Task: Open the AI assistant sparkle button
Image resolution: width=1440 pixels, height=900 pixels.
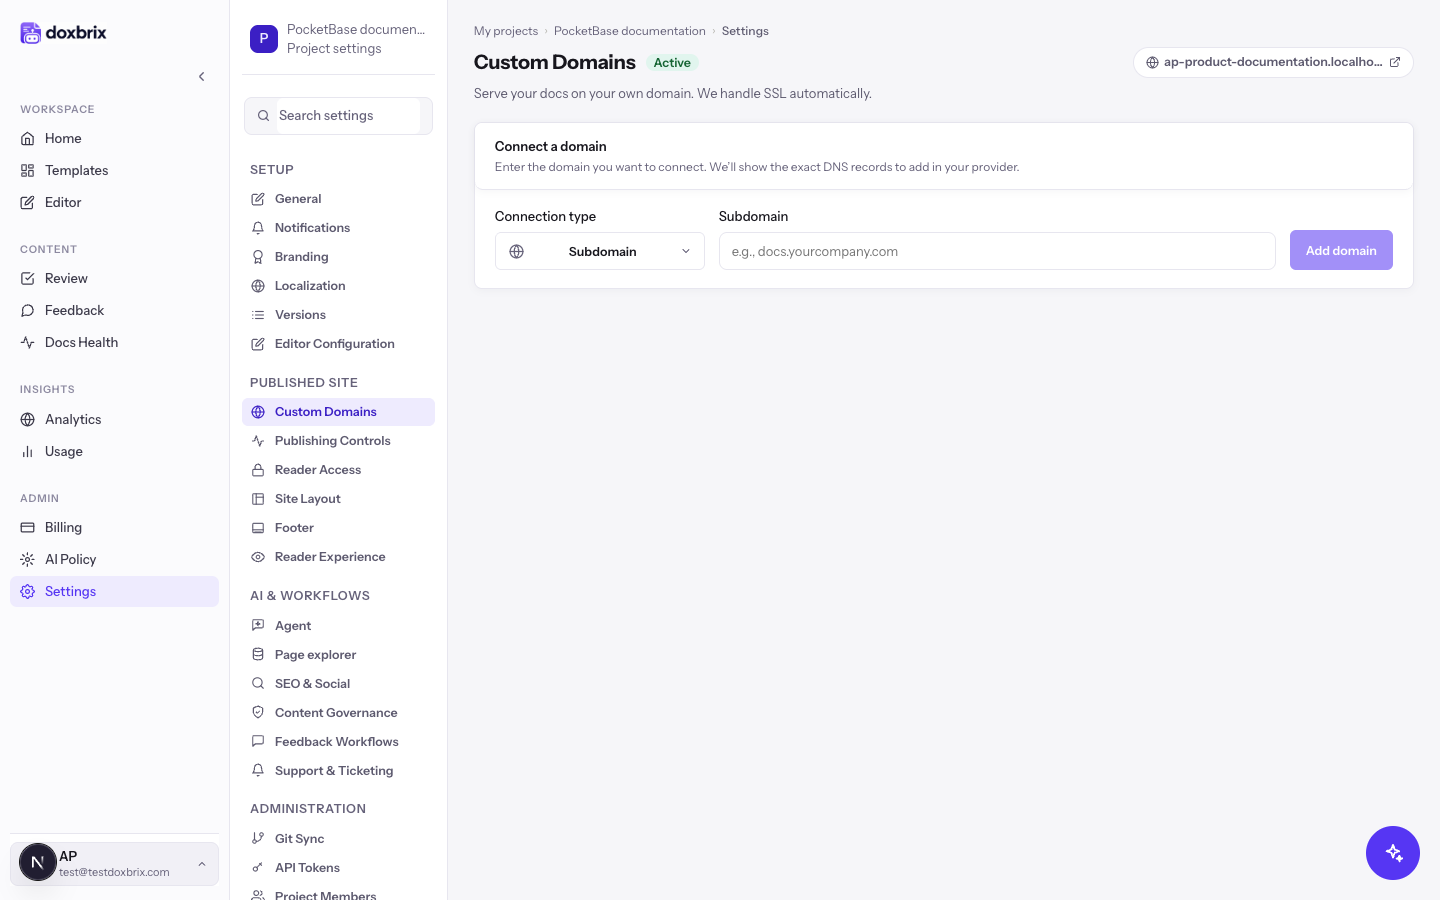Action: click(x=1393, y=853)
